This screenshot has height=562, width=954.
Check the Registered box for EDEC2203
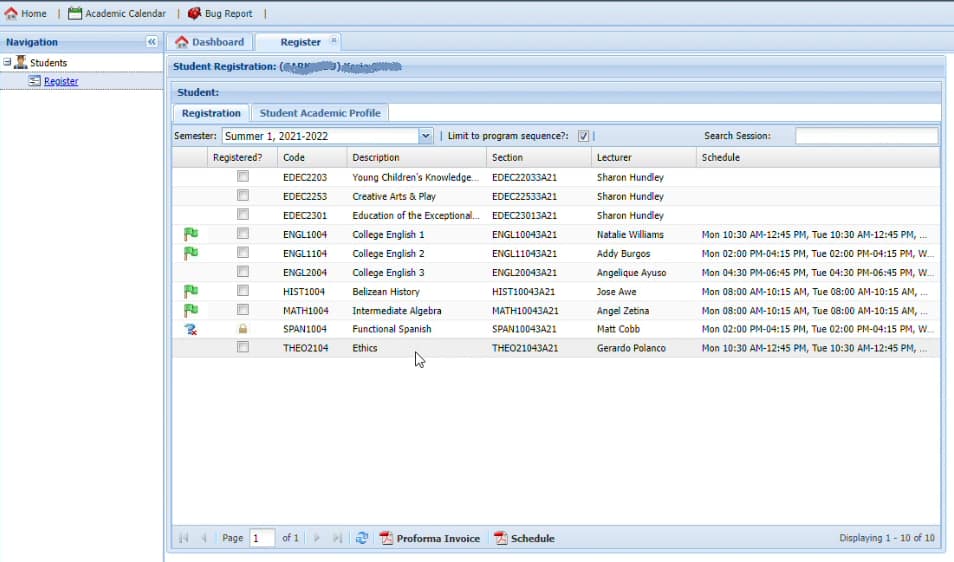coord(243,177)
